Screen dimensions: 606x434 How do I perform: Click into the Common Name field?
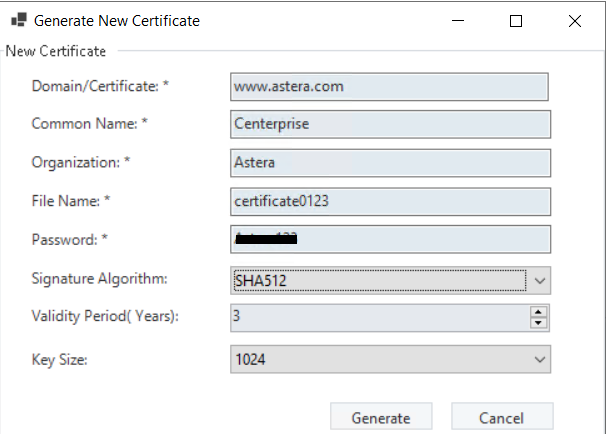point(389,124)
